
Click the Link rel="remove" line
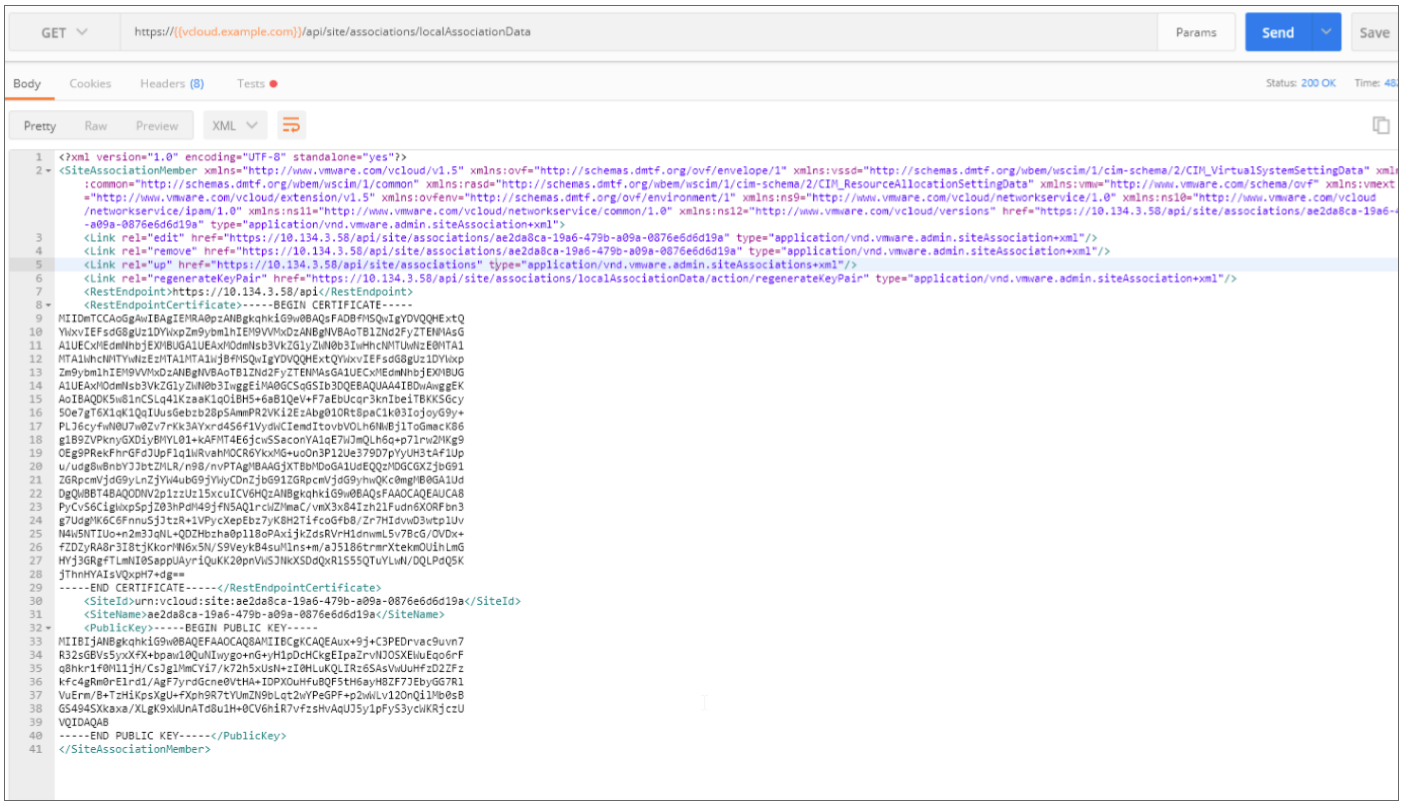pos(597,251)
